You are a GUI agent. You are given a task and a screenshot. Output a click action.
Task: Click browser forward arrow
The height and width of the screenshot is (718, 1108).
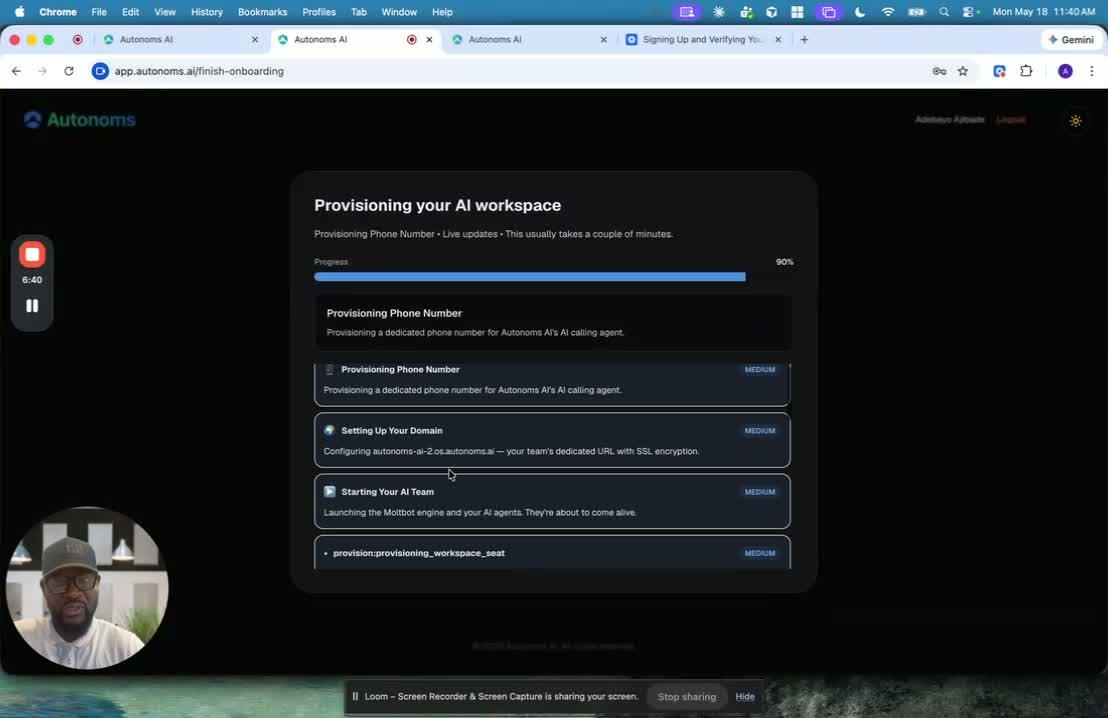click(42, 71)
